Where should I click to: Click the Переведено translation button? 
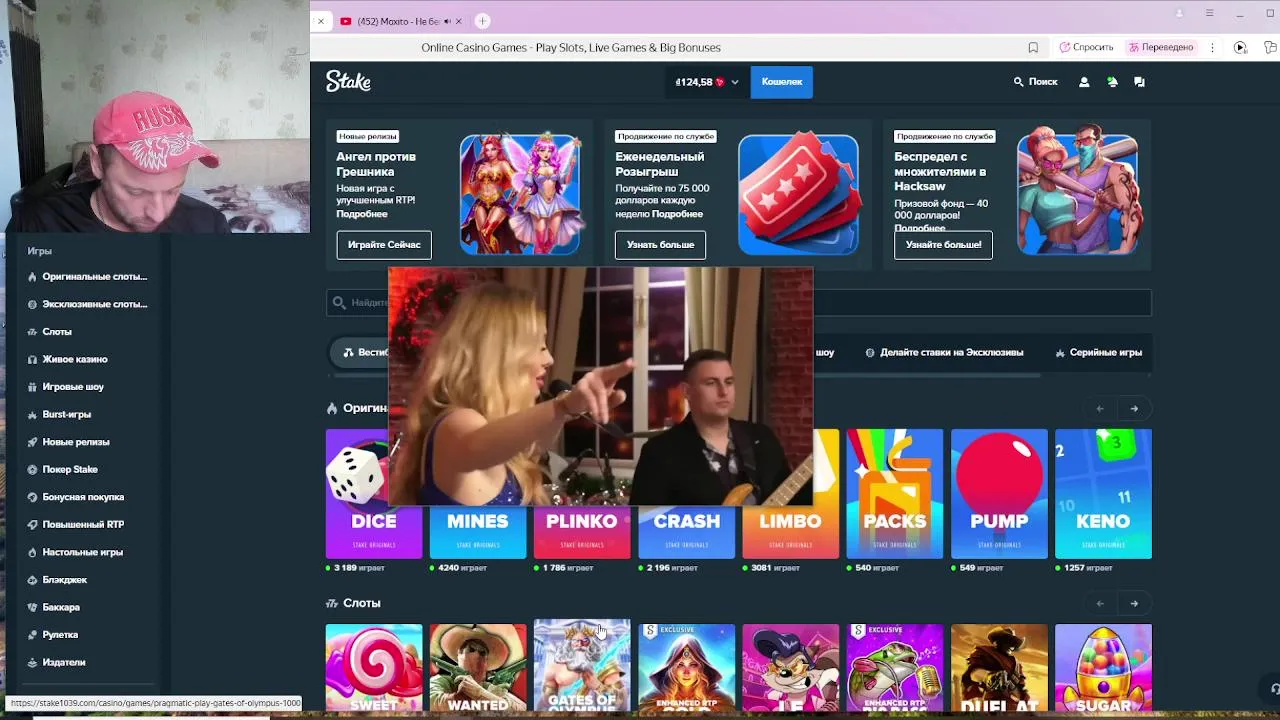1160,47
